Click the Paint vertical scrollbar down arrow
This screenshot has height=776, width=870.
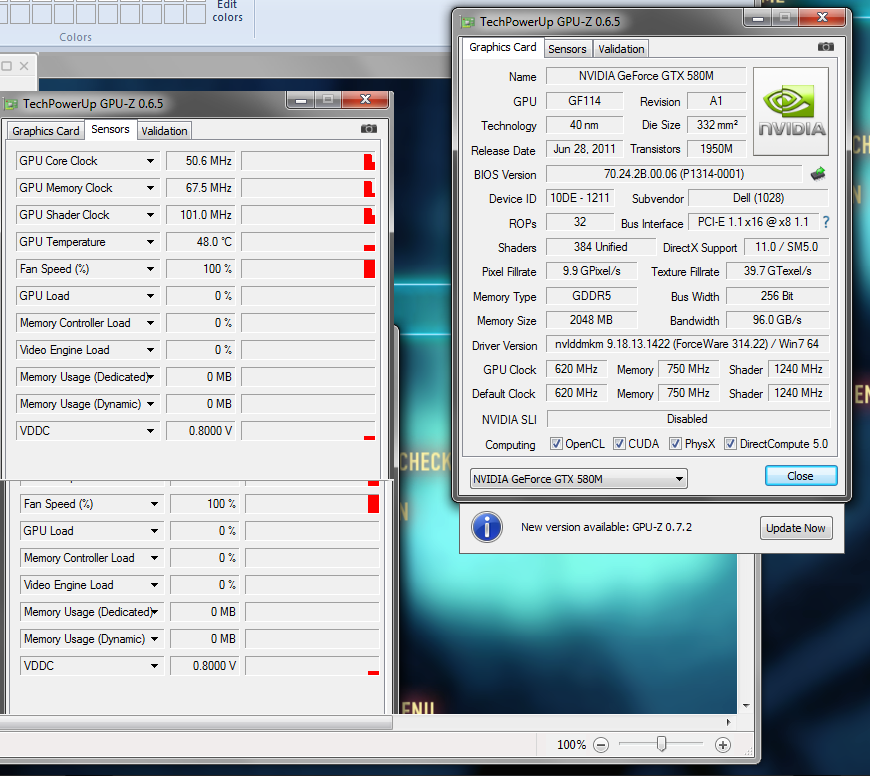[x=746, y=706]
